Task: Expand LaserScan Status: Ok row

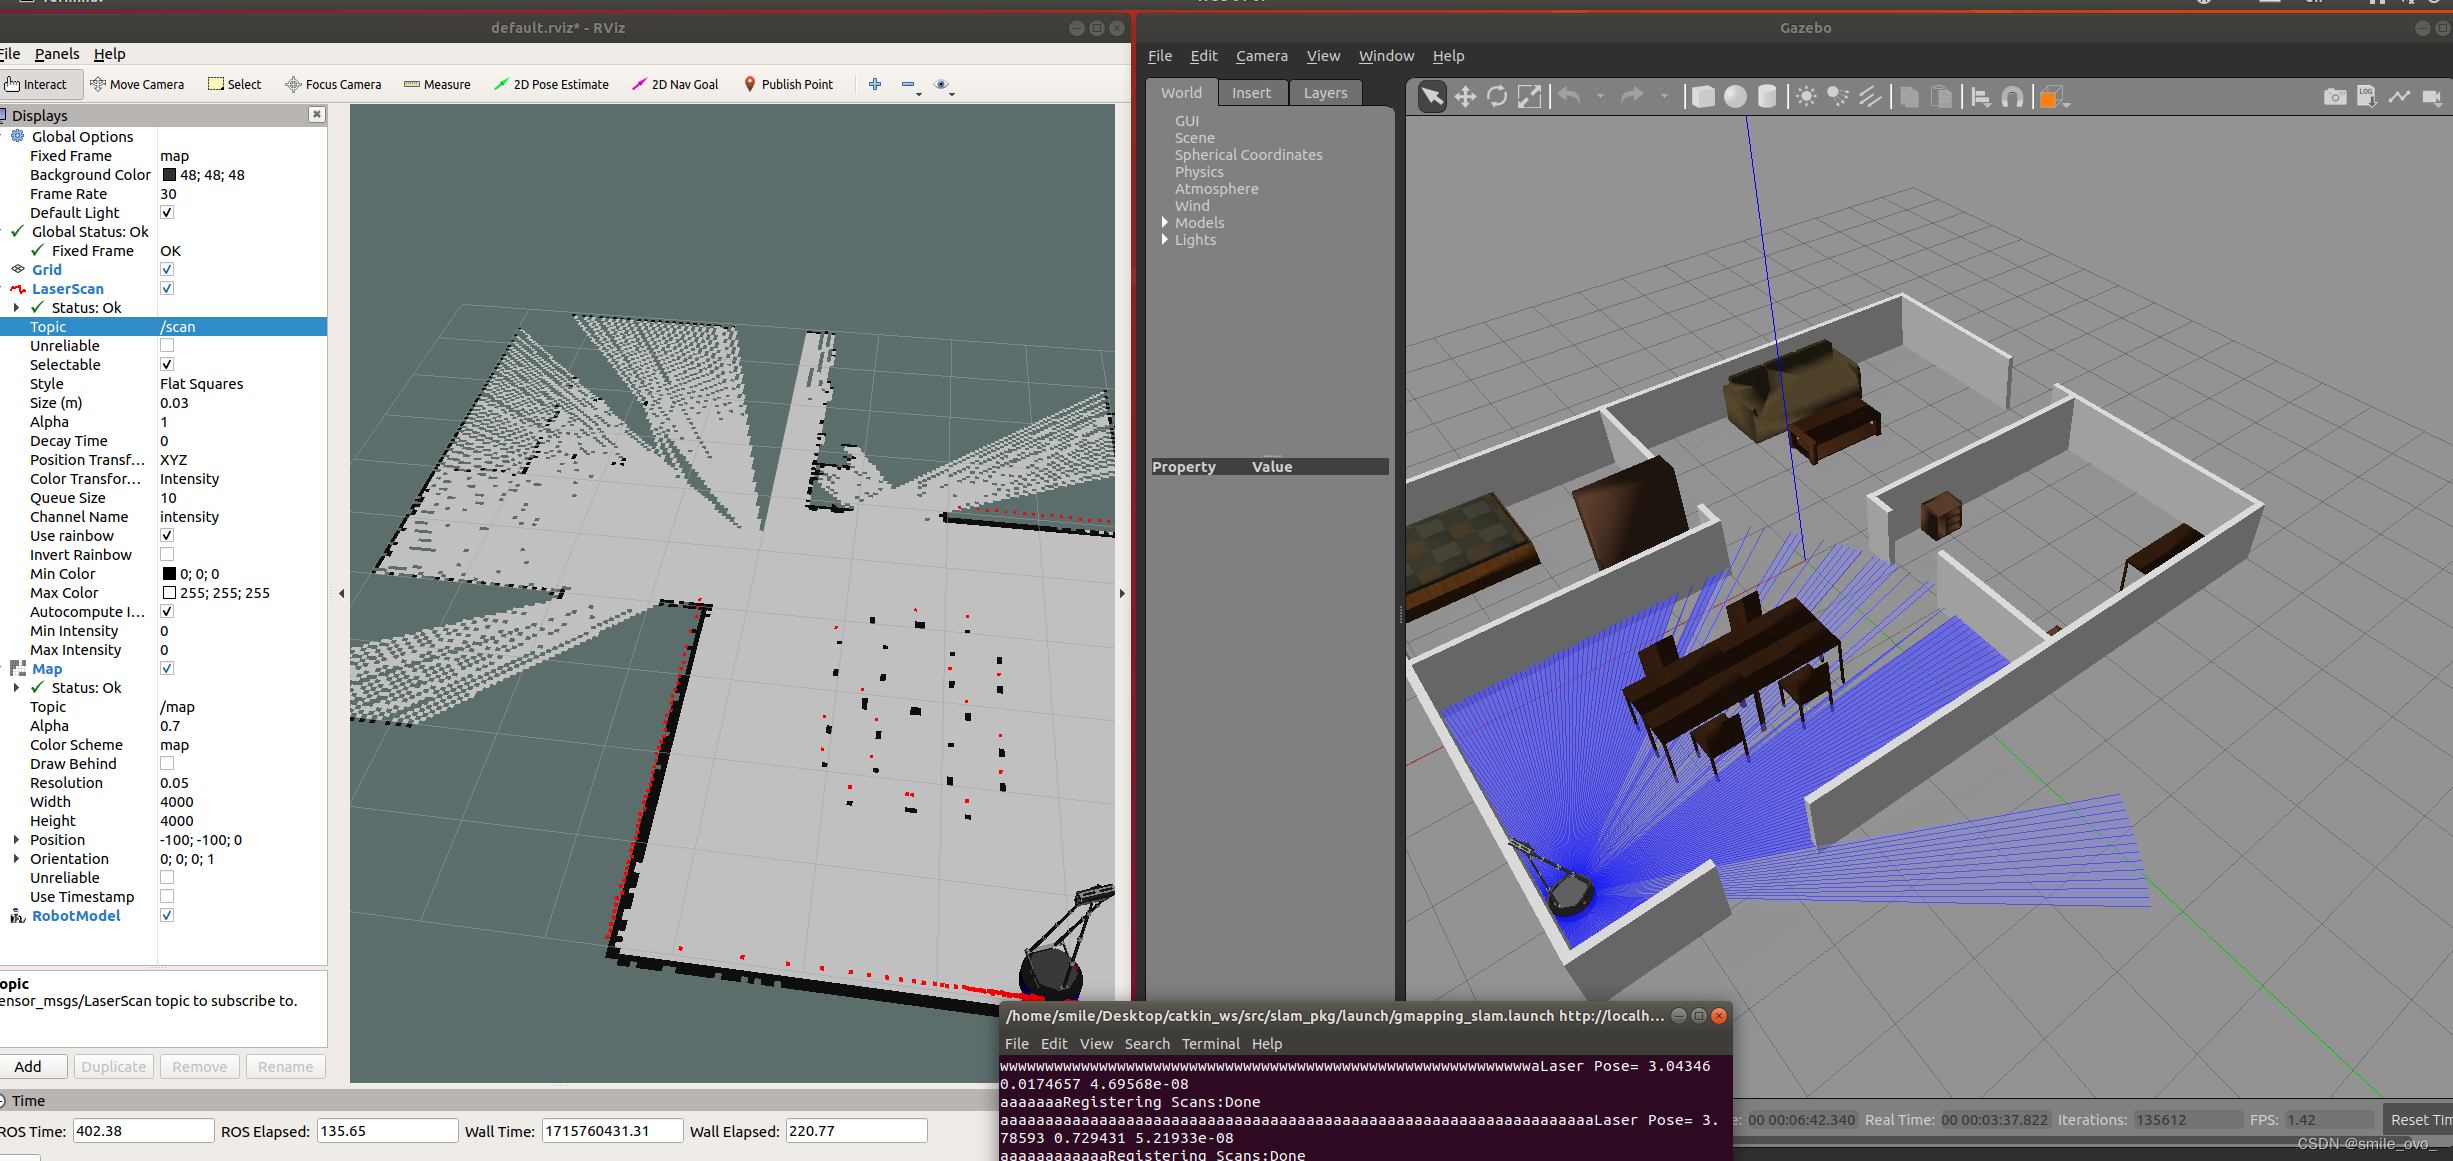Action: pos(16,308)
